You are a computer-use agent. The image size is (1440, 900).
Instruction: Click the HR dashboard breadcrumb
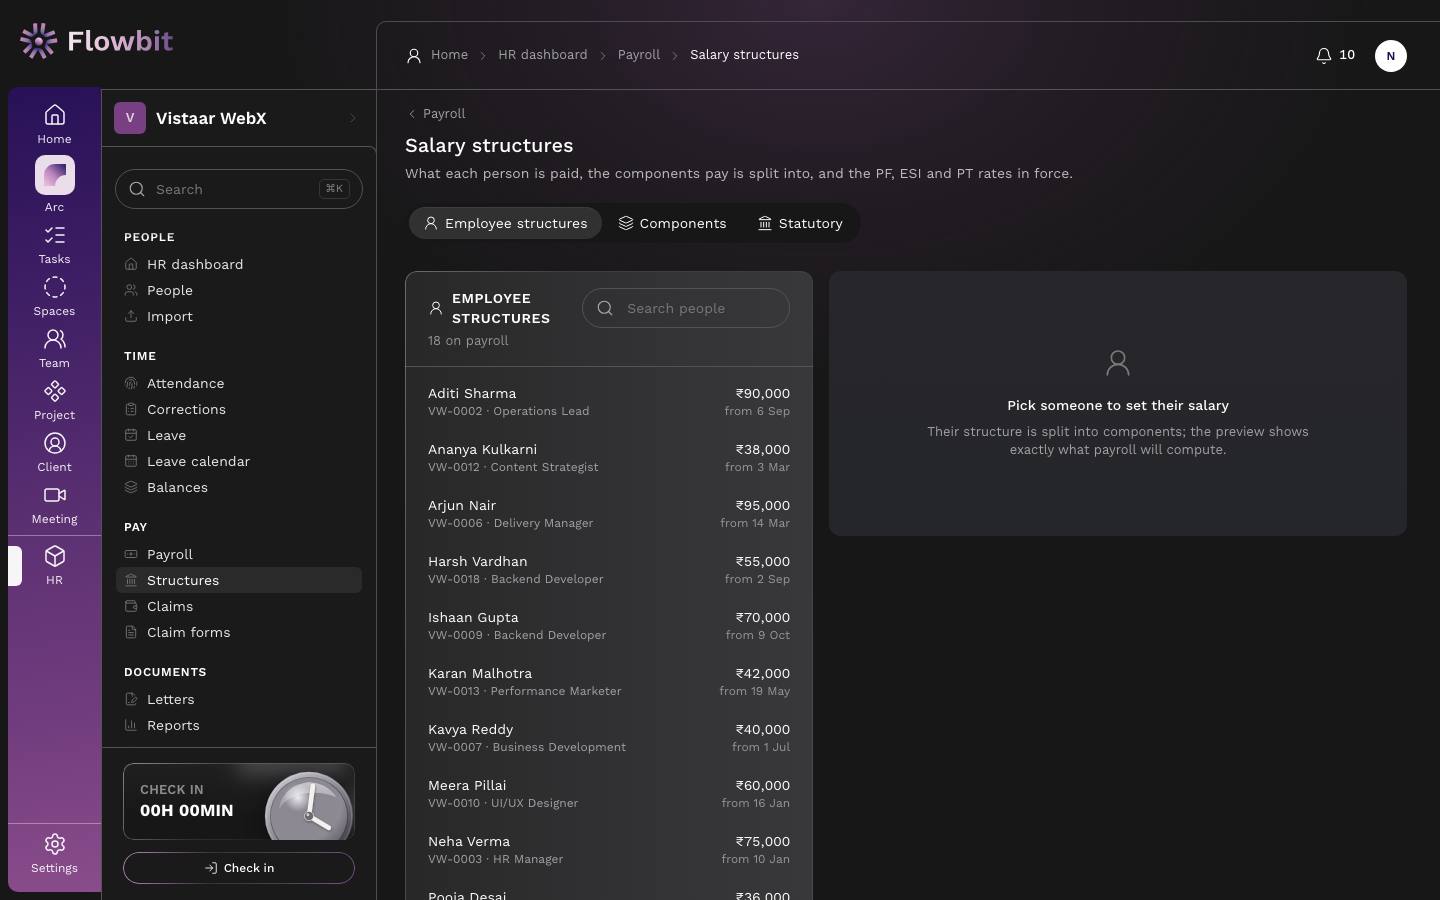click(543, 55)
